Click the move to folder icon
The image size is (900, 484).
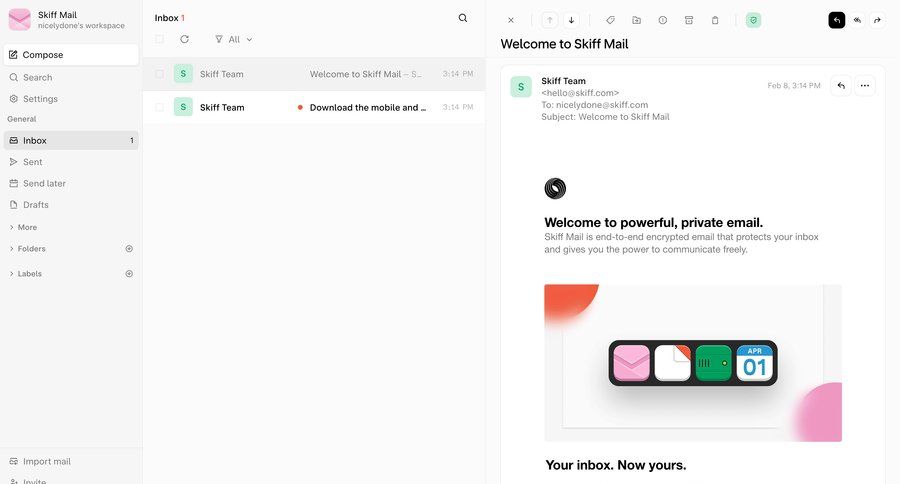pos(637,20)
